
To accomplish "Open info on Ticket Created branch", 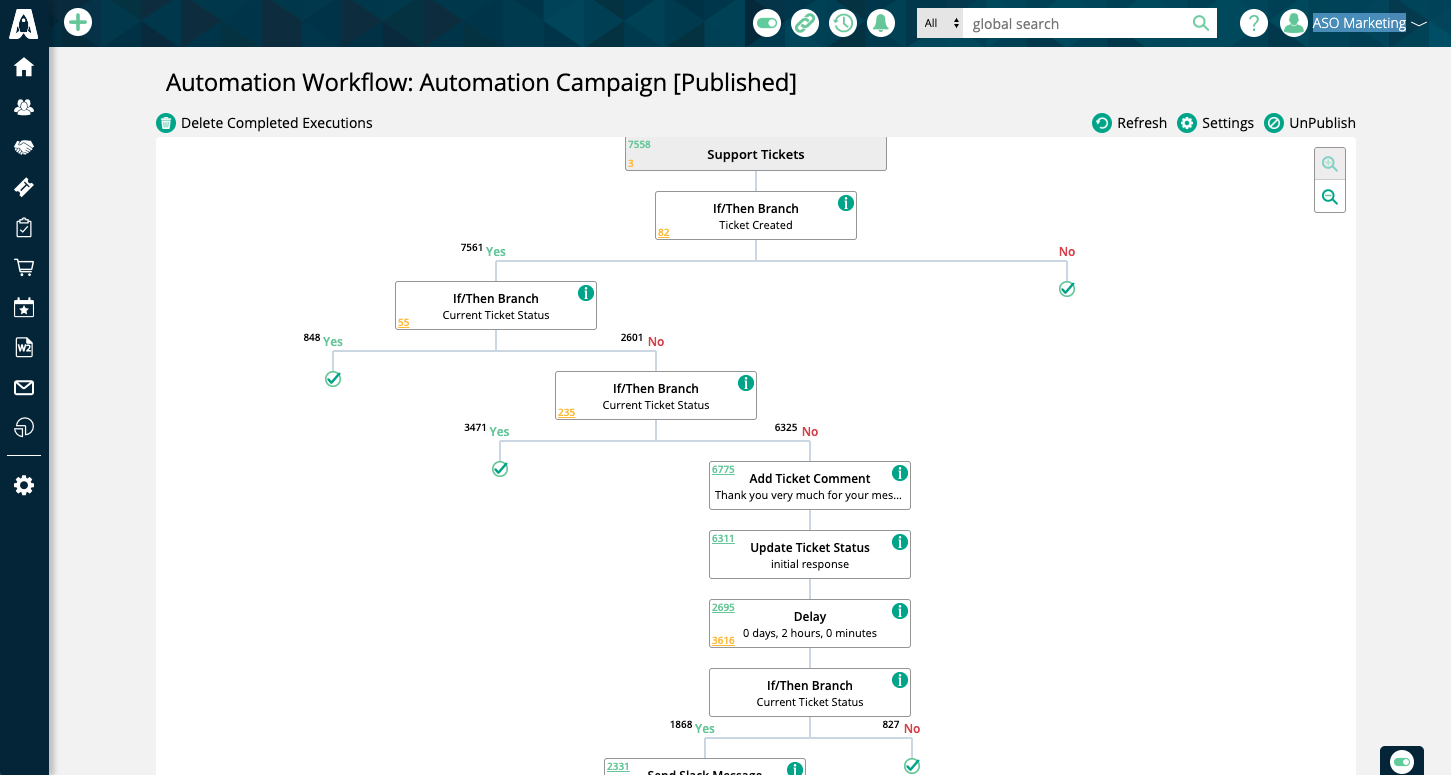I will [x=846, y=203].
